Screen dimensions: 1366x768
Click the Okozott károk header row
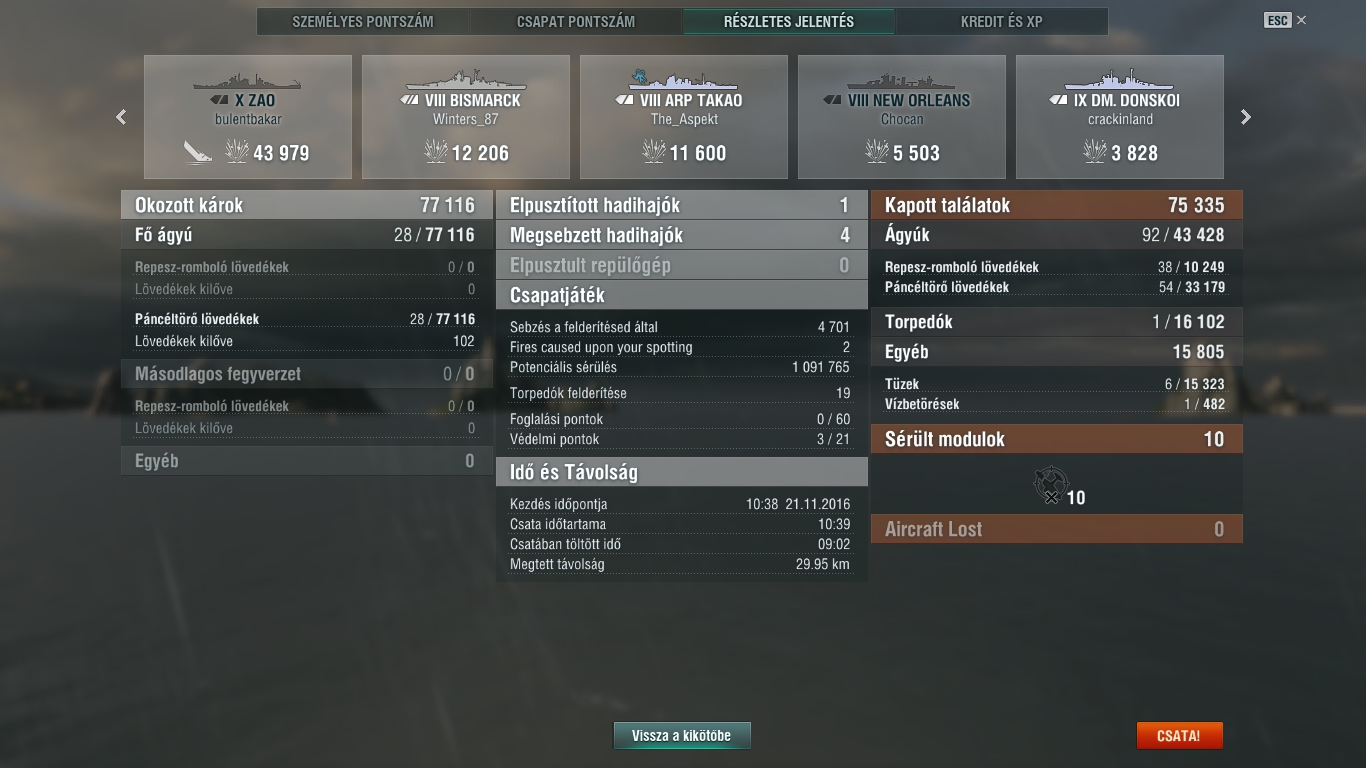(305, 205)
